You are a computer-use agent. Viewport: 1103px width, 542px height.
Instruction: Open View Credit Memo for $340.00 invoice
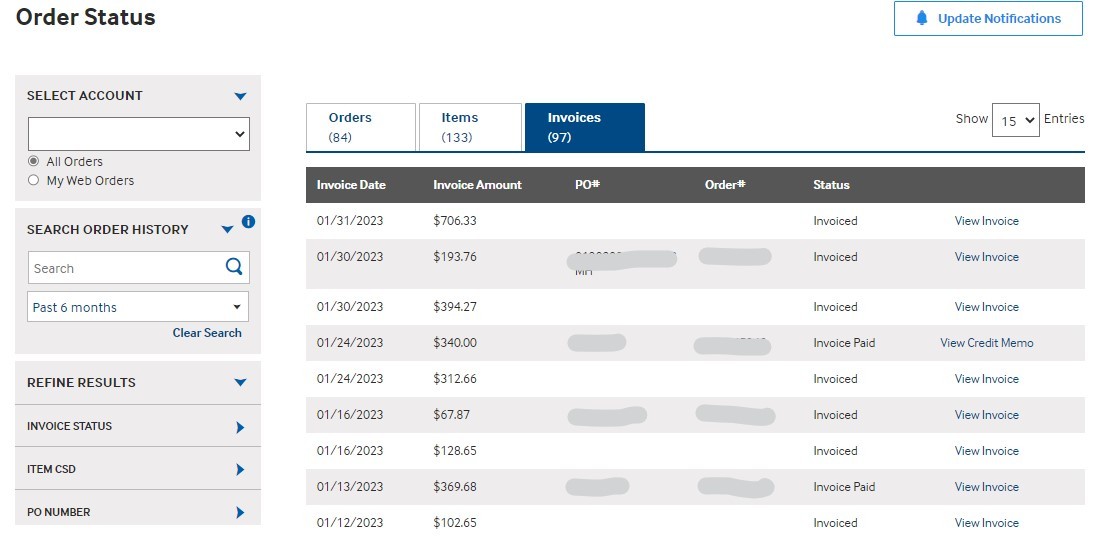click(x=986, y=343)
